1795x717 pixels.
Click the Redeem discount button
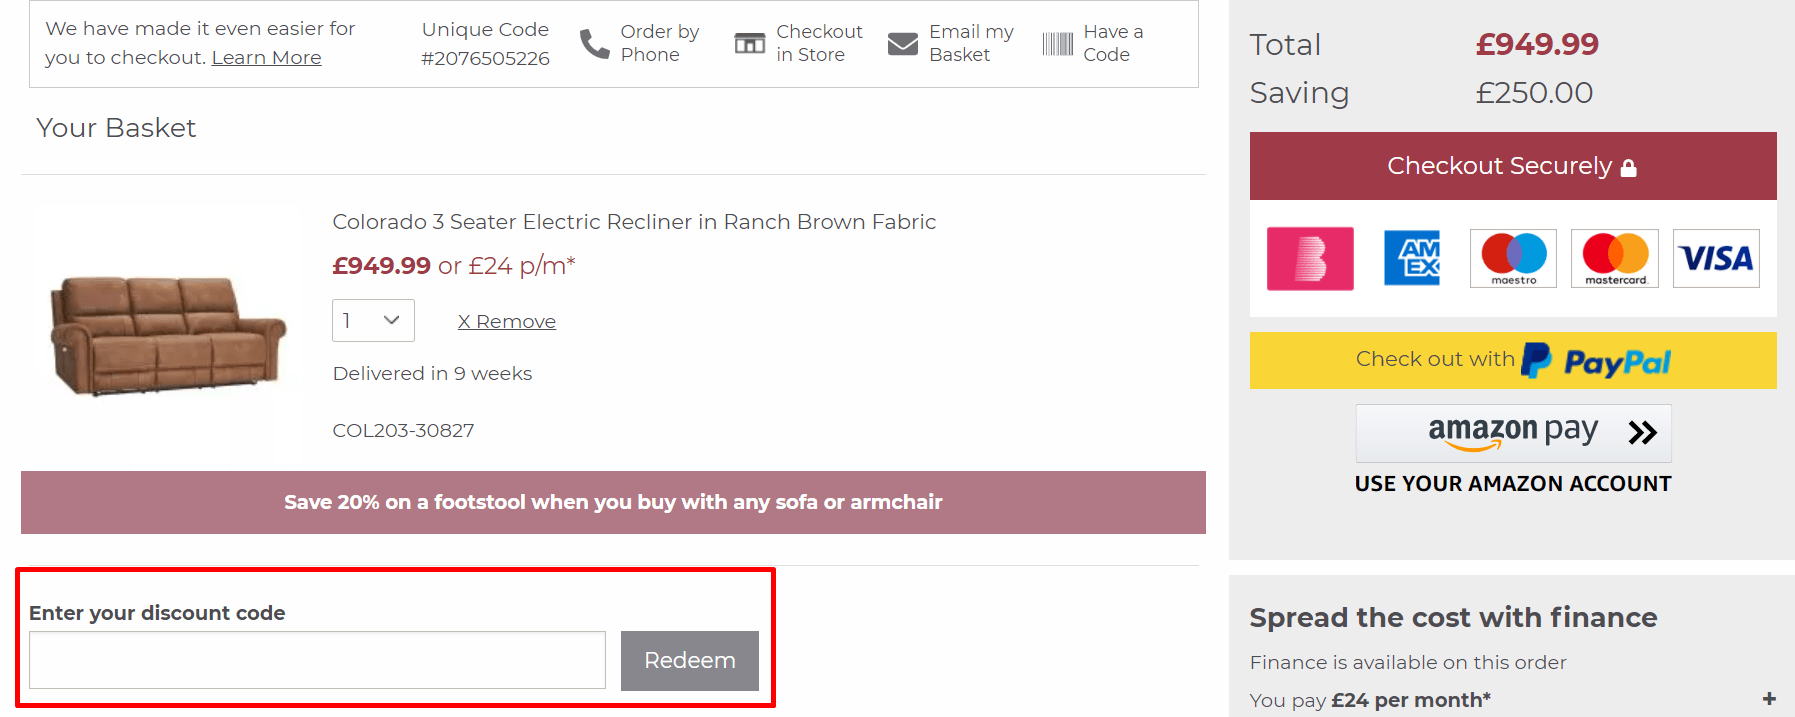pyautogui.click(x=689, y=660)
